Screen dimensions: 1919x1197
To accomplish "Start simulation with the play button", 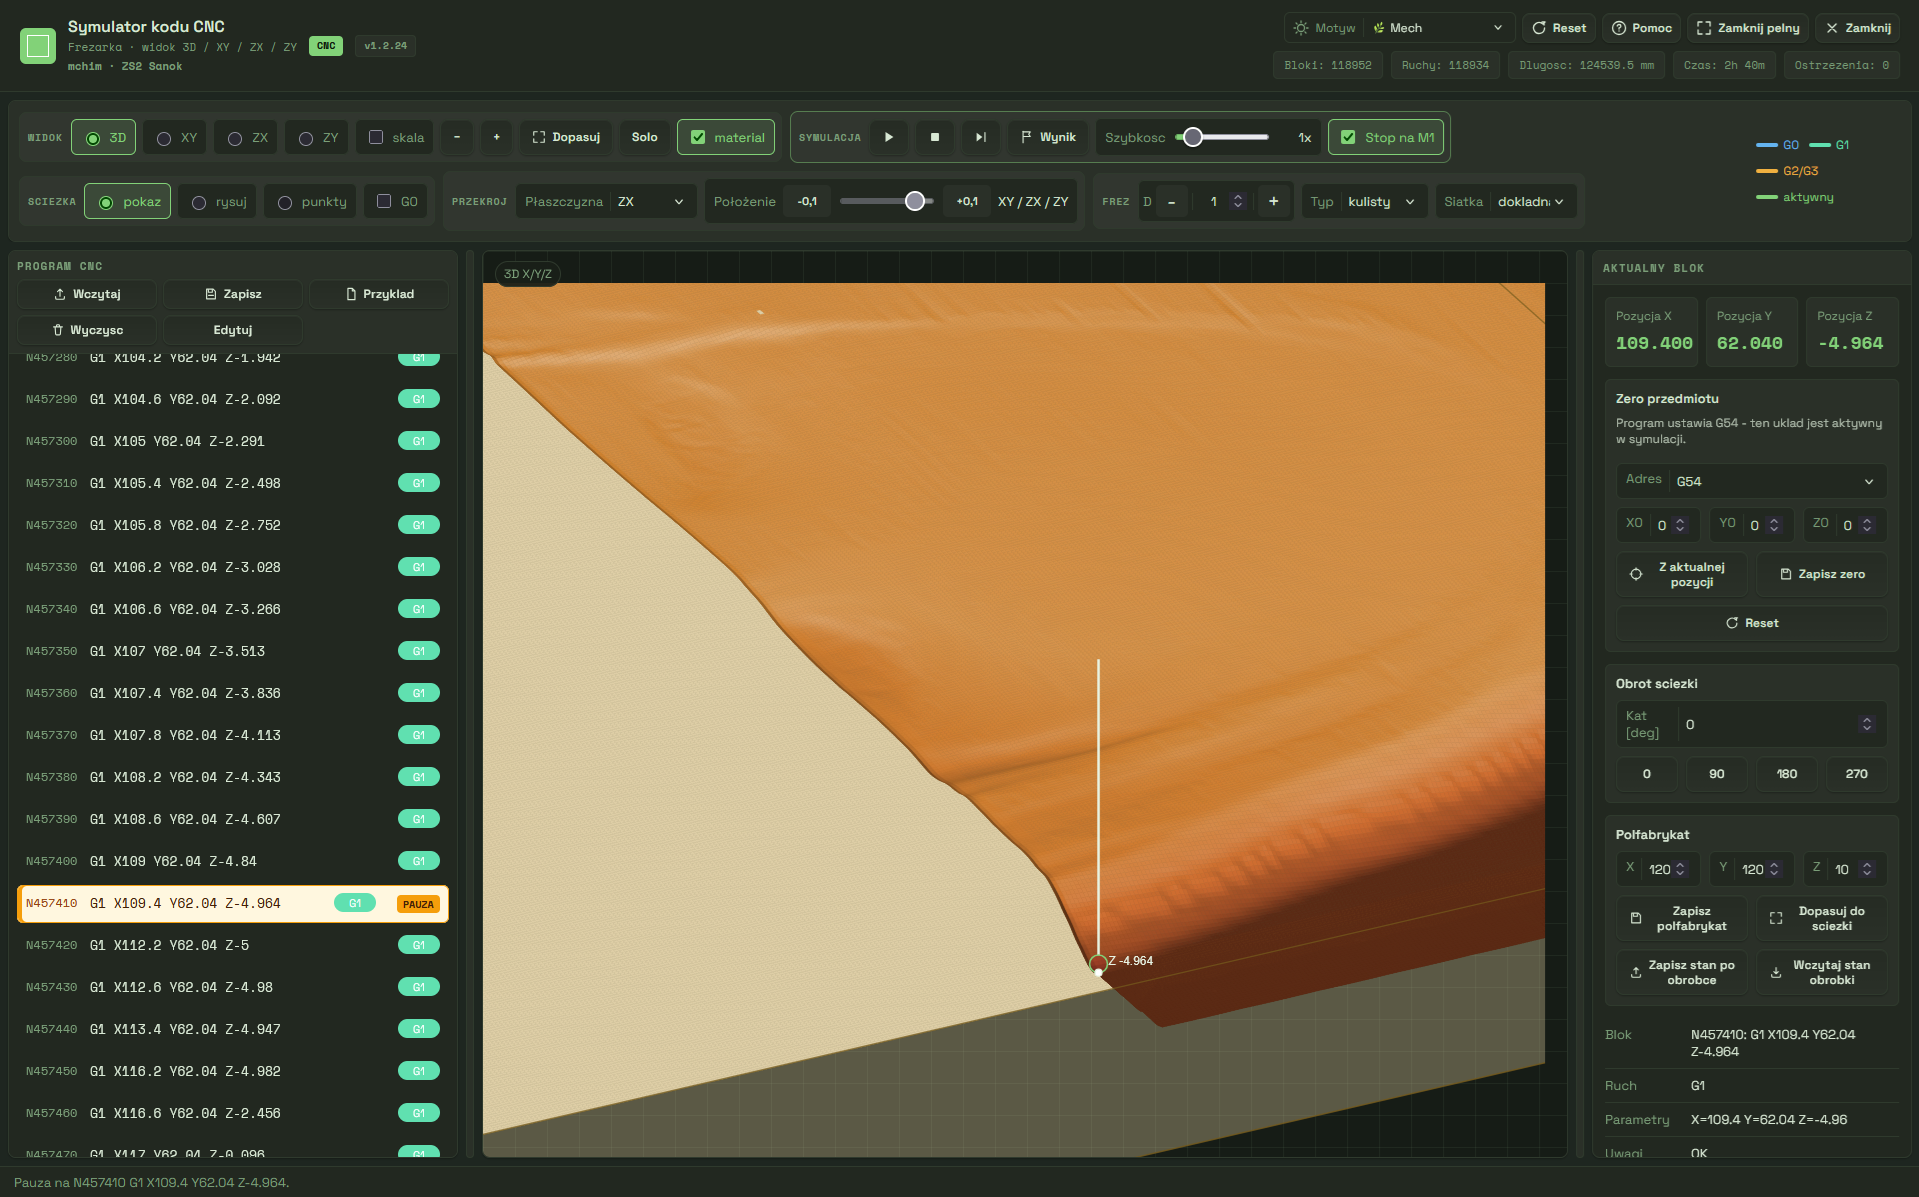I will click(888, 137).
